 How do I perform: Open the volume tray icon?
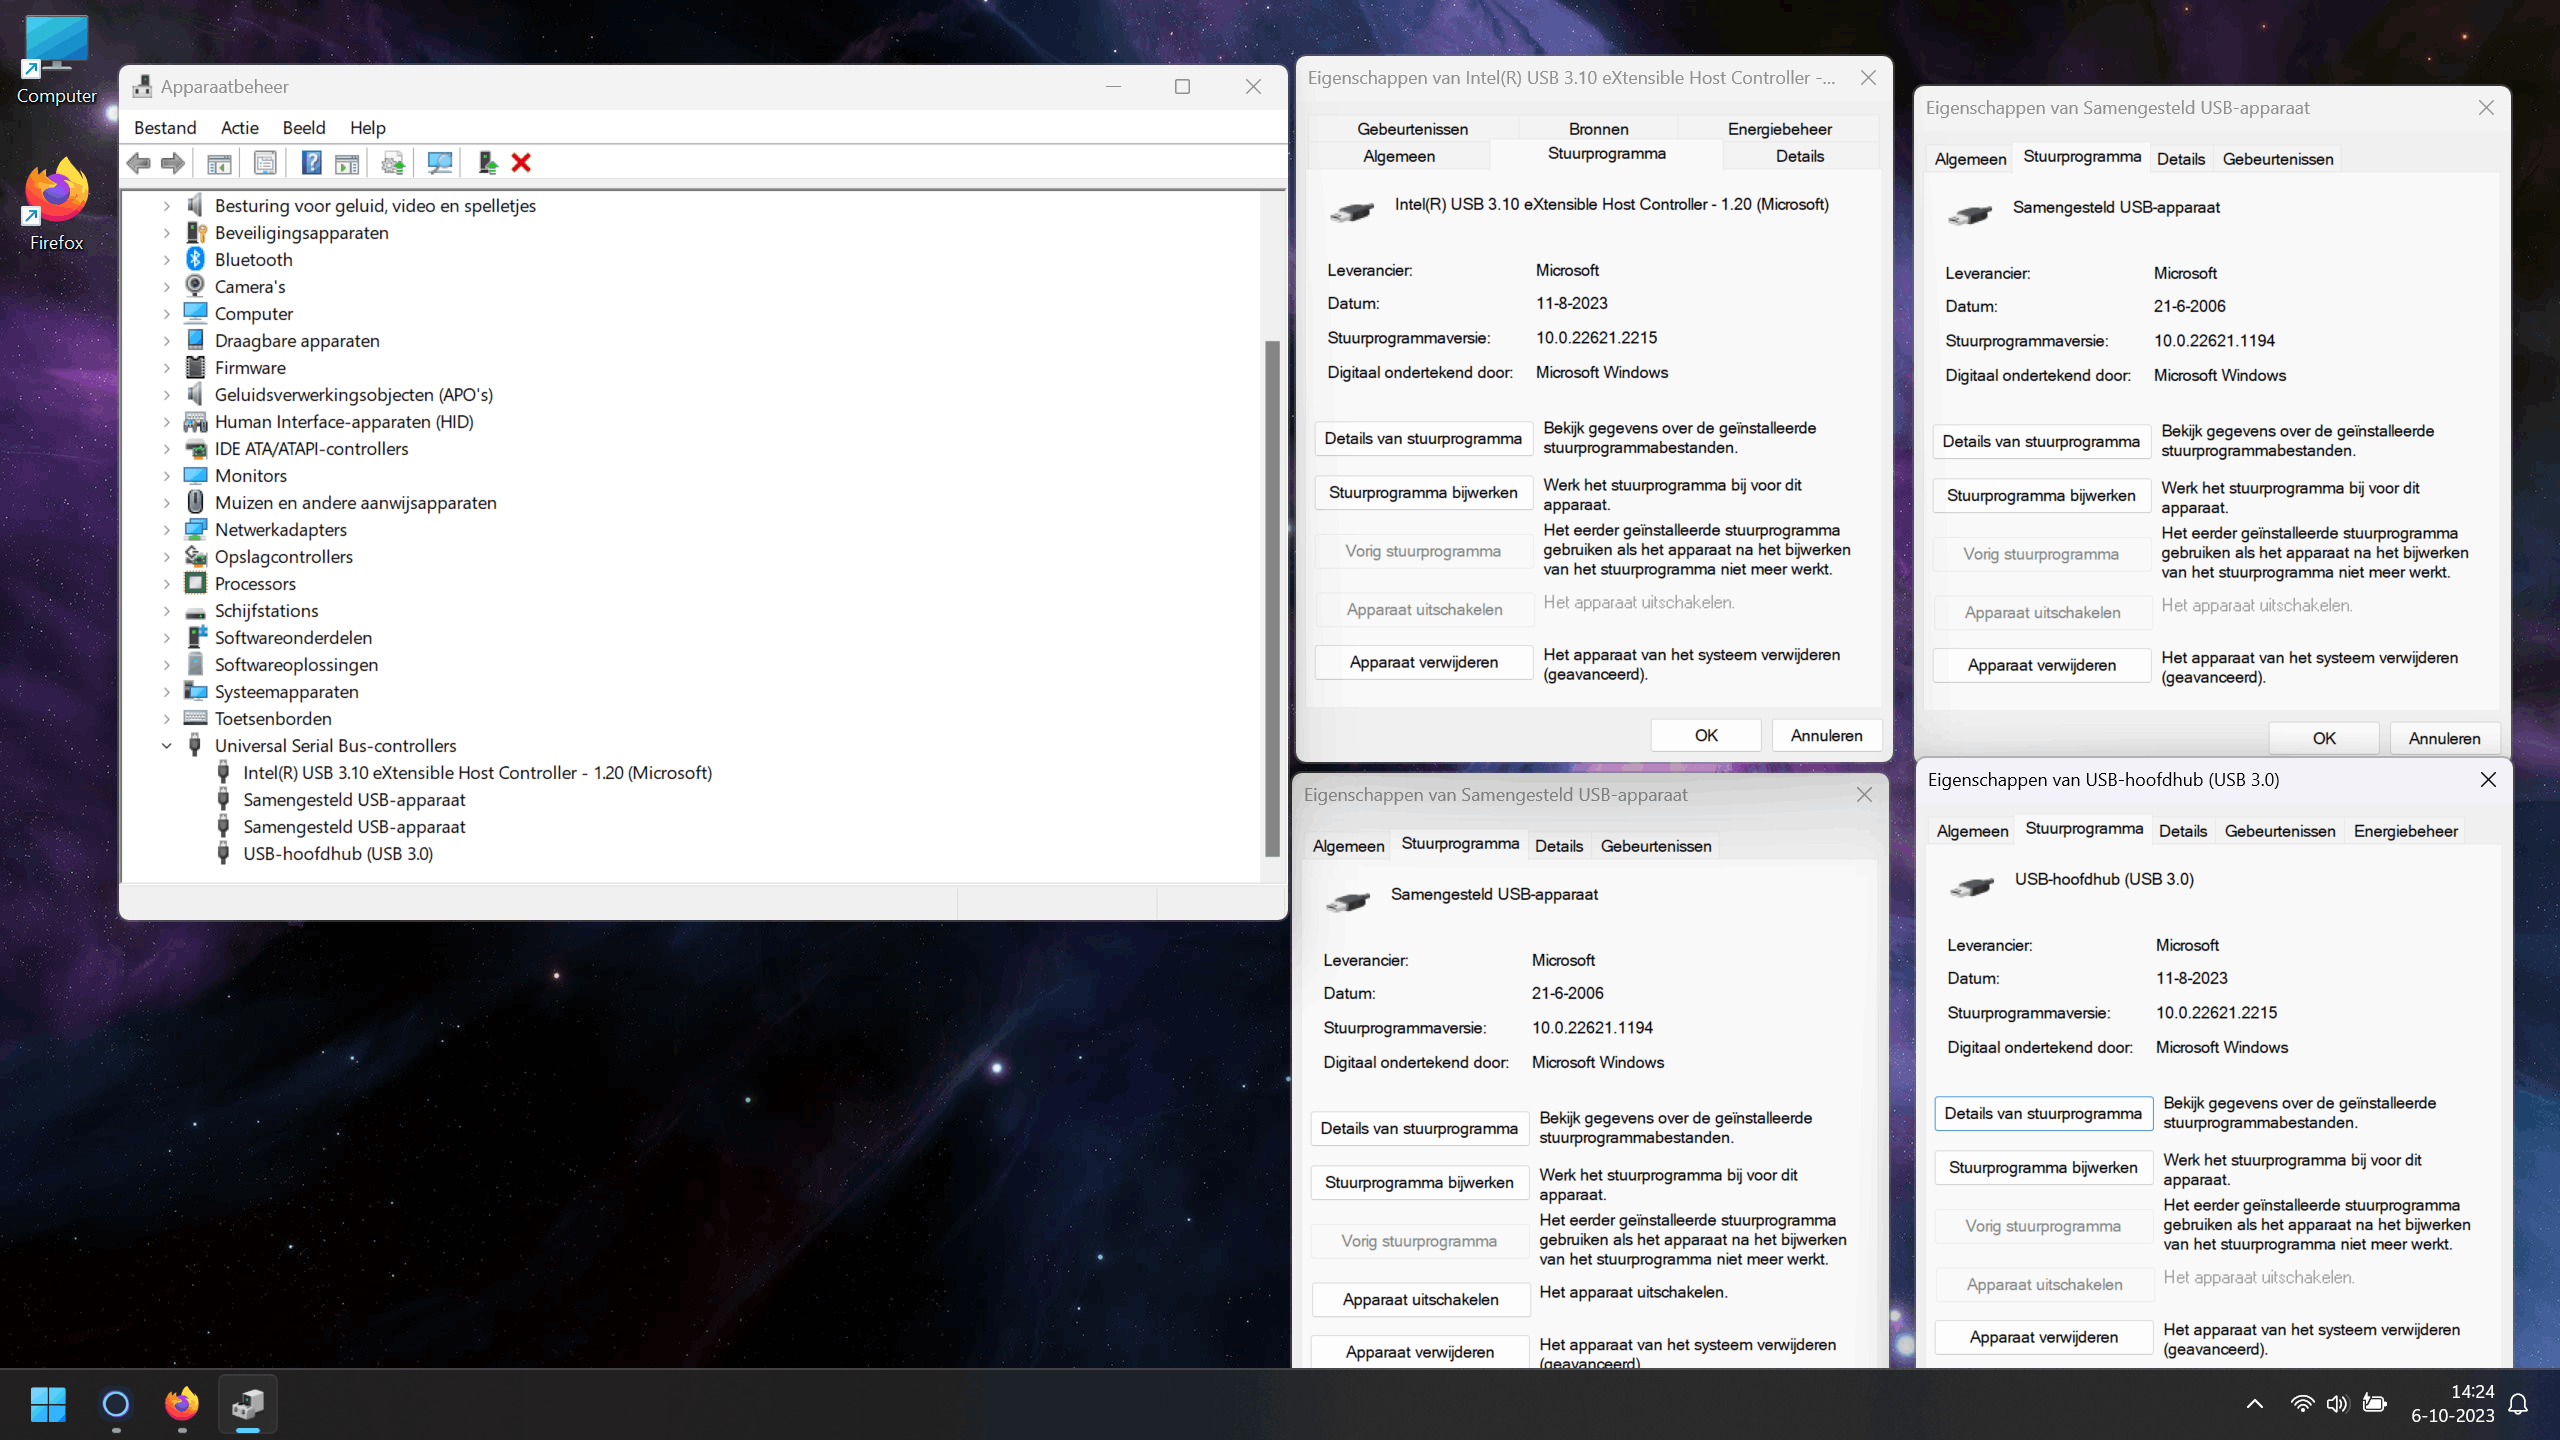point(2337,1404)
